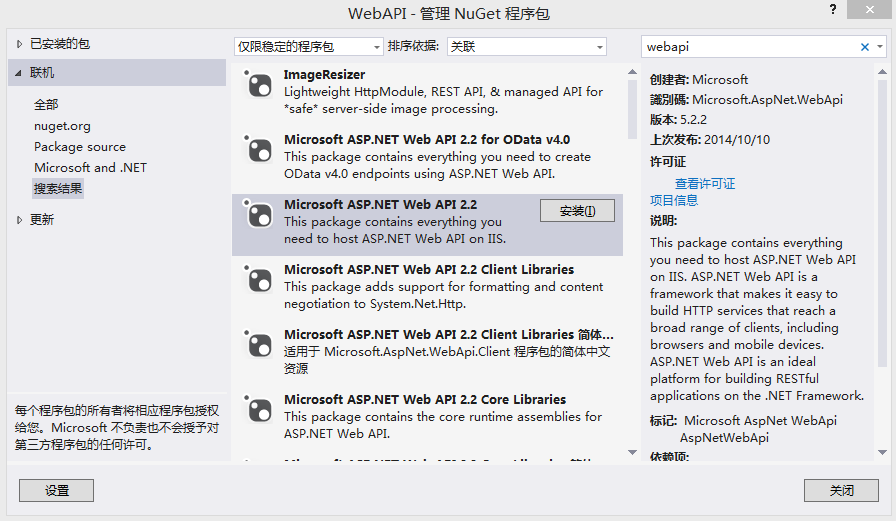Select the nuget.org source
This screenshot has height=521, width=896.
pyautogui.click(x=62, y=126)
